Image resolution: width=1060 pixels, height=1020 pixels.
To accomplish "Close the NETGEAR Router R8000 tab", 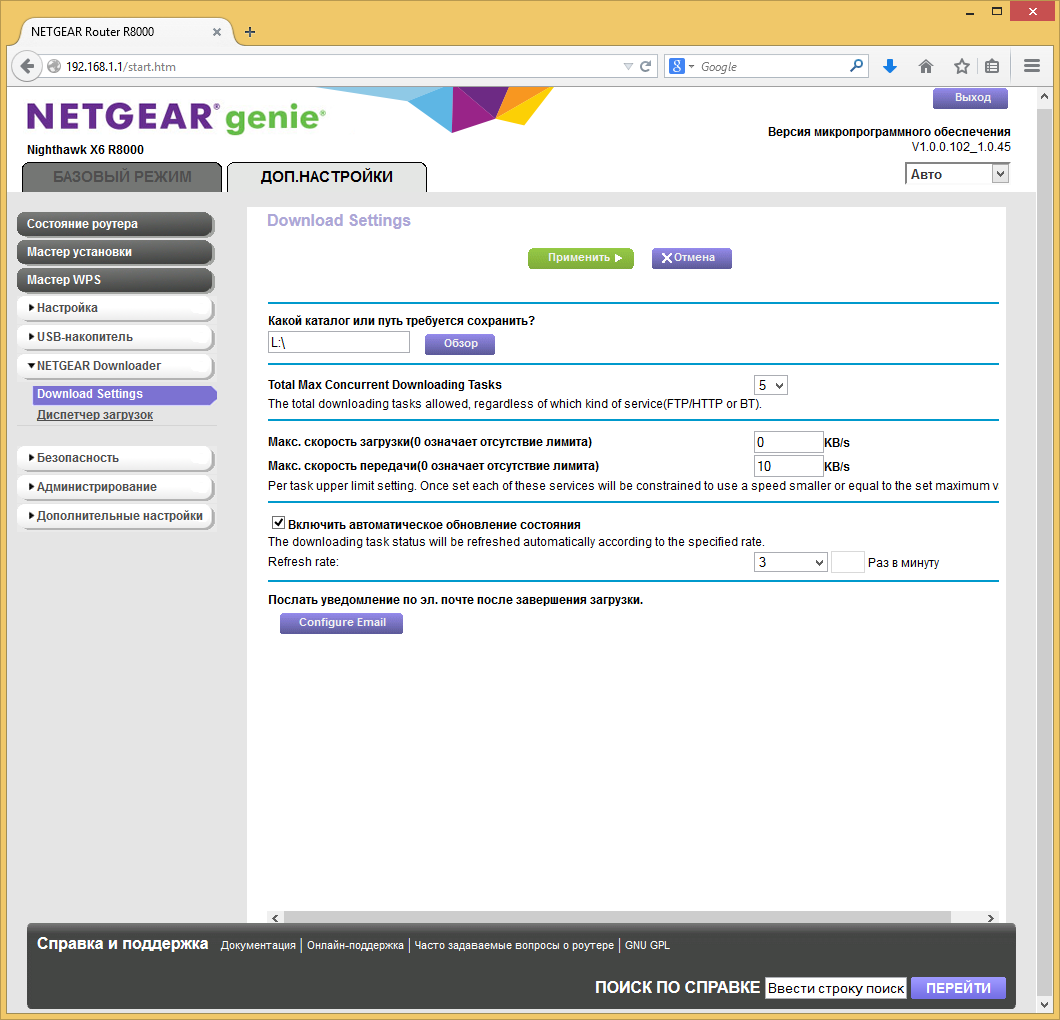I will 217,32.
